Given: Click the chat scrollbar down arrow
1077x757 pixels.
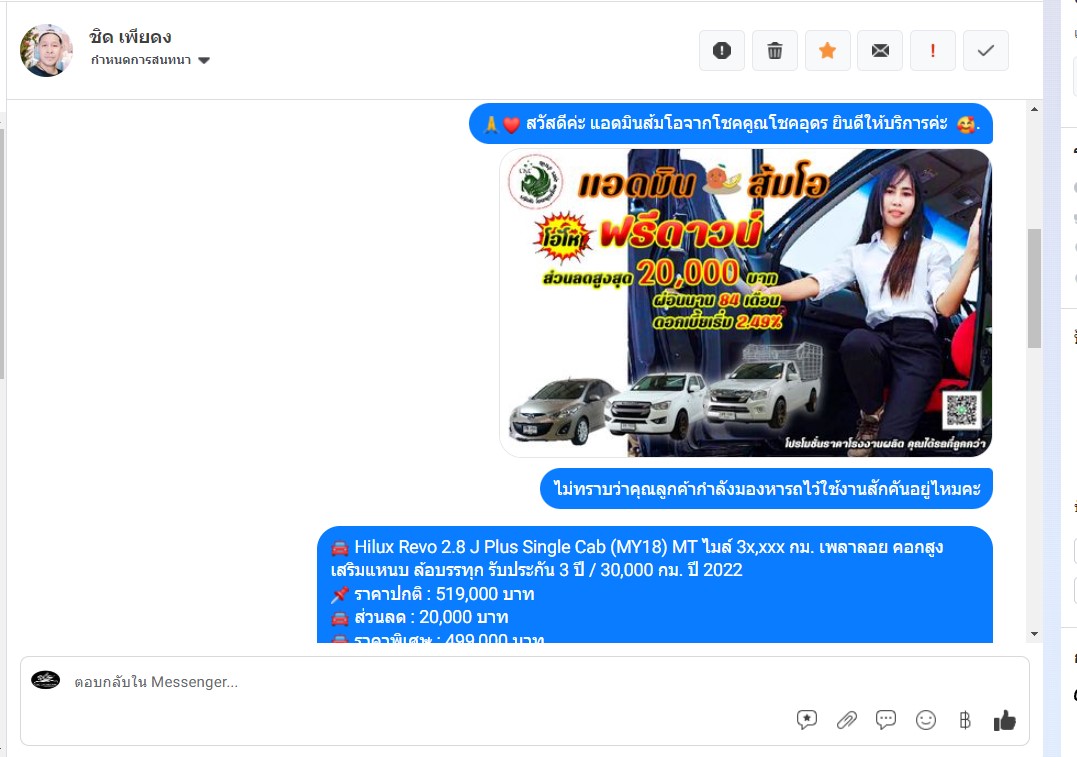Looking at the screenshot, I should click(x=1034, y=634).
